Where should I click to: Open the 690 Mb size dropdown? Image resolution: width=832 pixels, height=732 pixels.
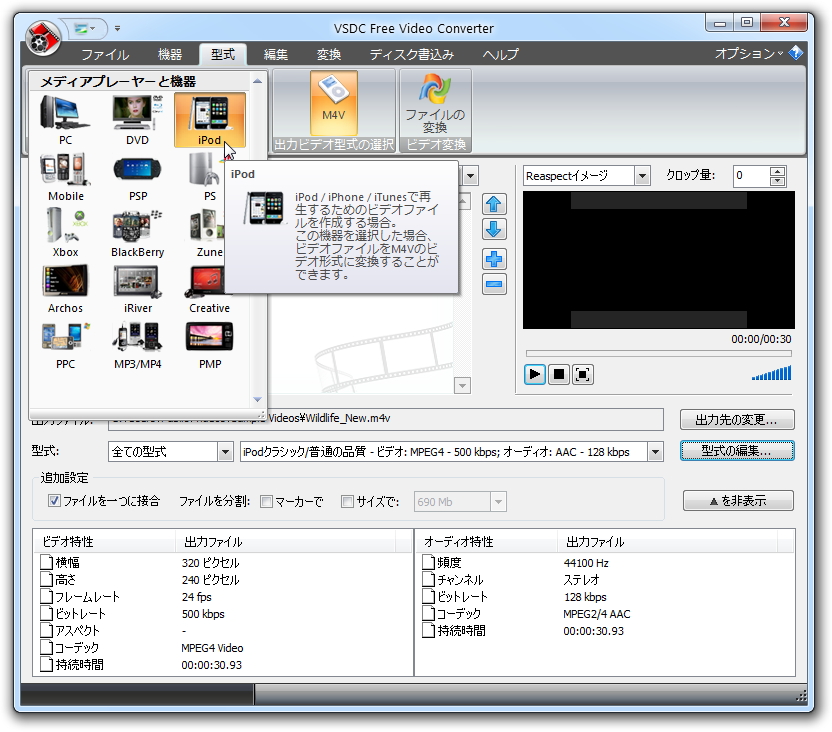498,502
